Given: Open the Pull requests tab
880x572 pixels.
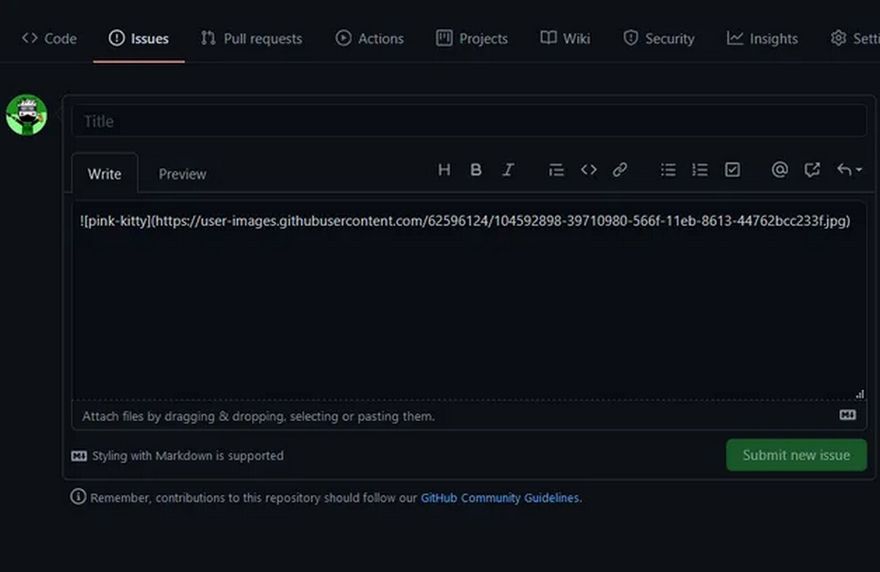Looking at the screenshot, I should (x=251, y=39).
